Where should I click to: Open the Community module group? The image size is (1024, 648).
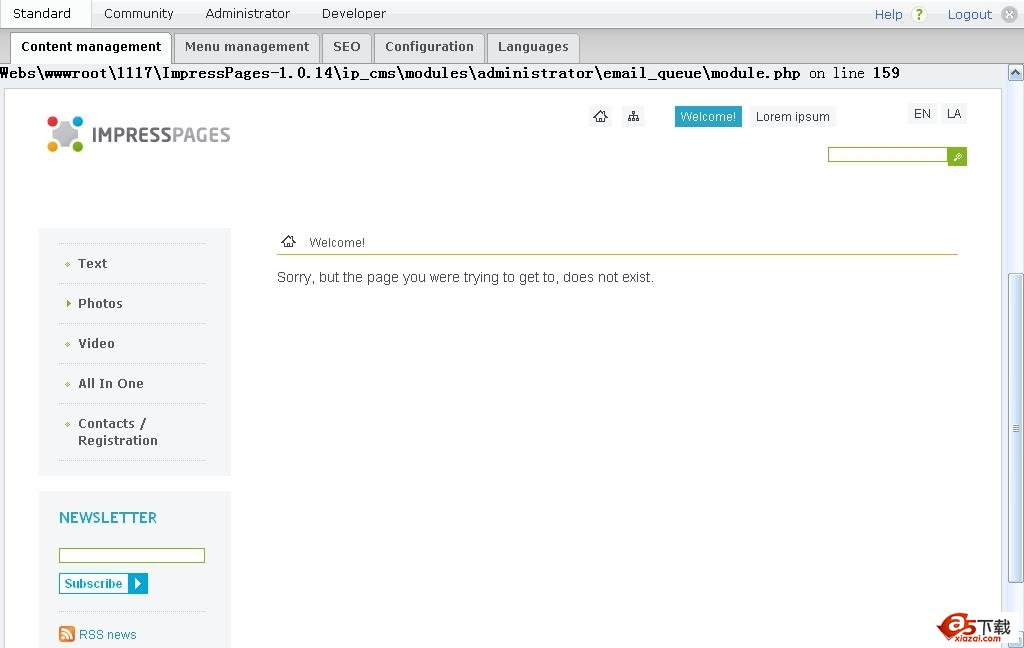coord(138,13)
